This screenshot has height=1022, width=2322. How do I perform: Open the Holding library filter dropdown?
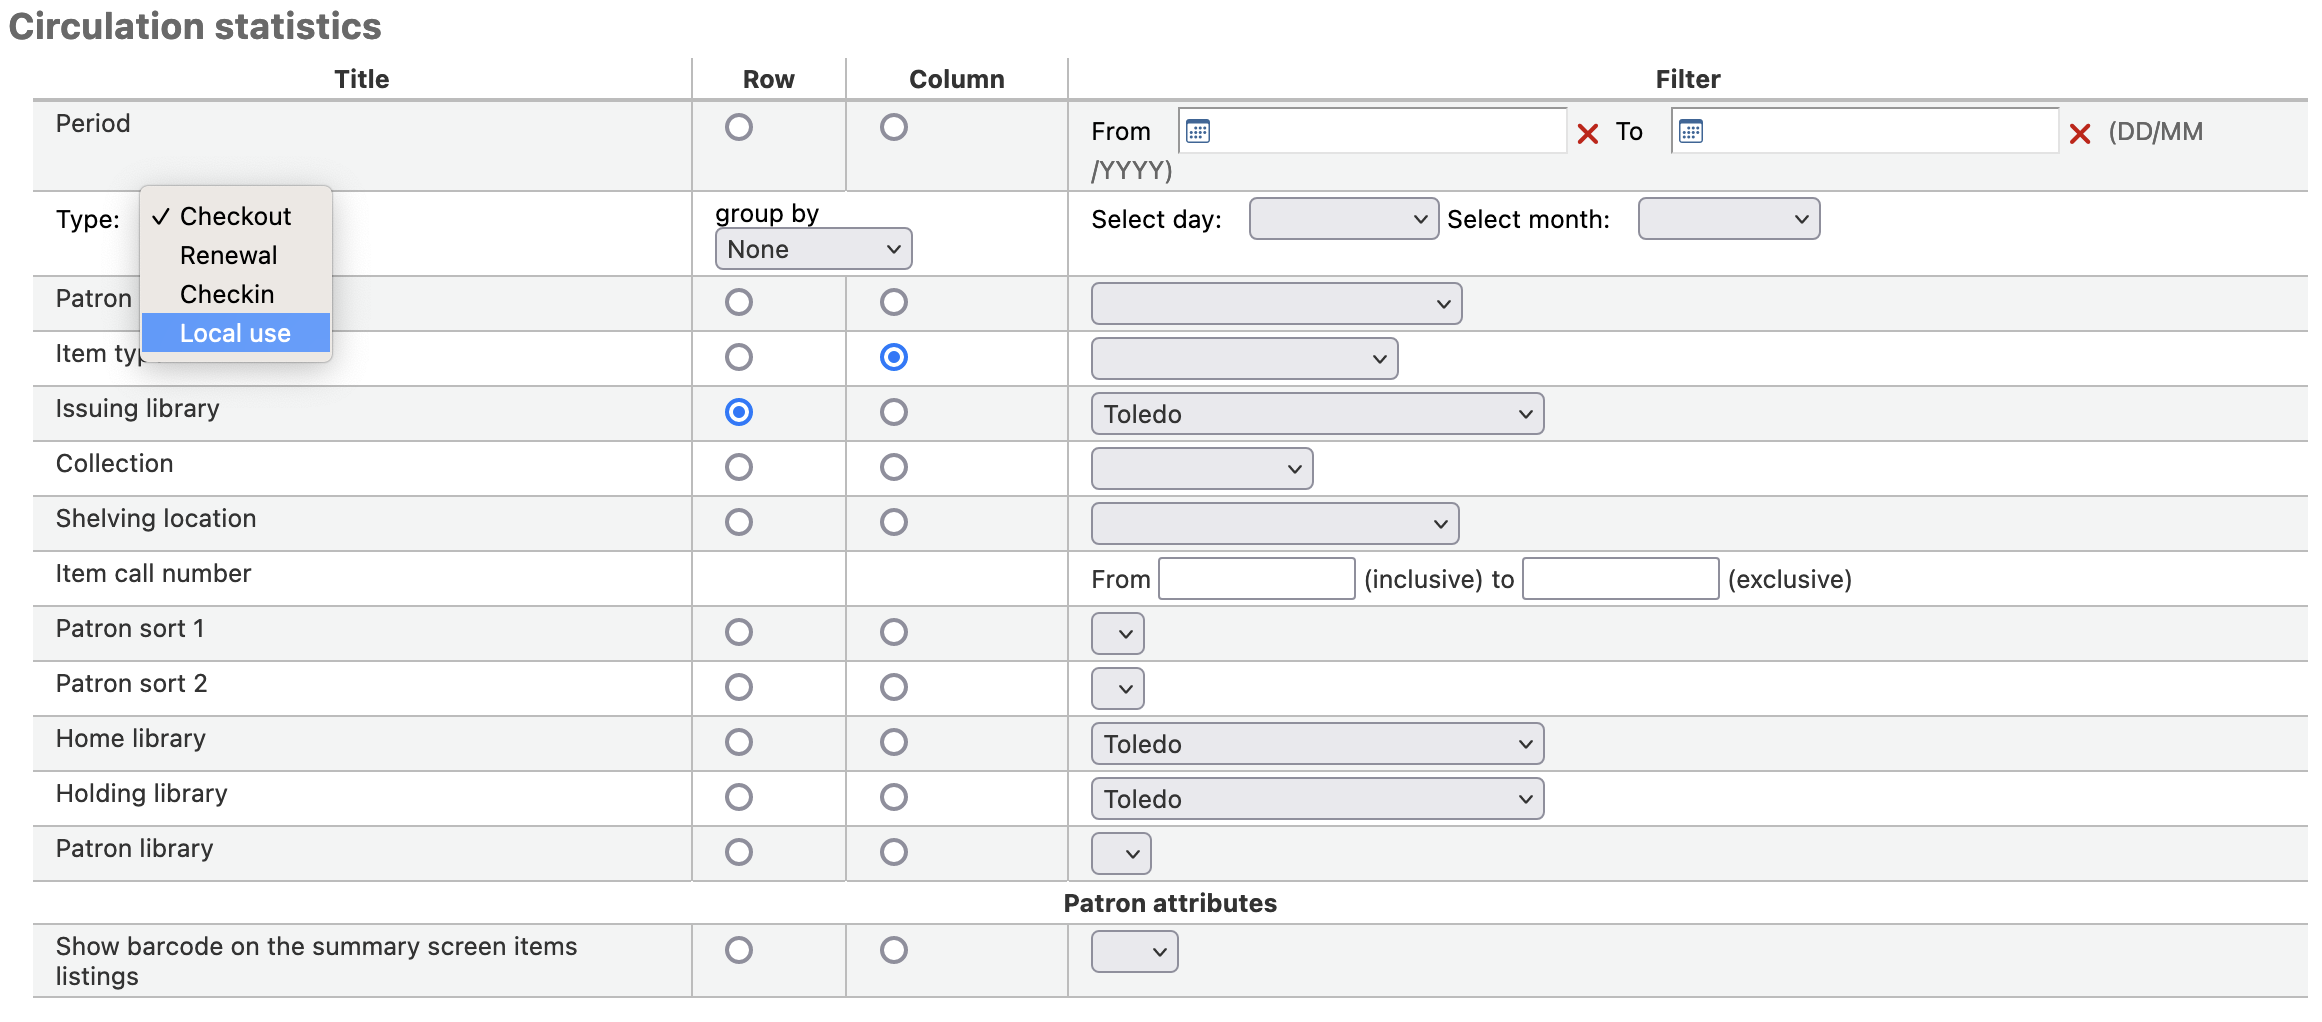coord(1317,798)
